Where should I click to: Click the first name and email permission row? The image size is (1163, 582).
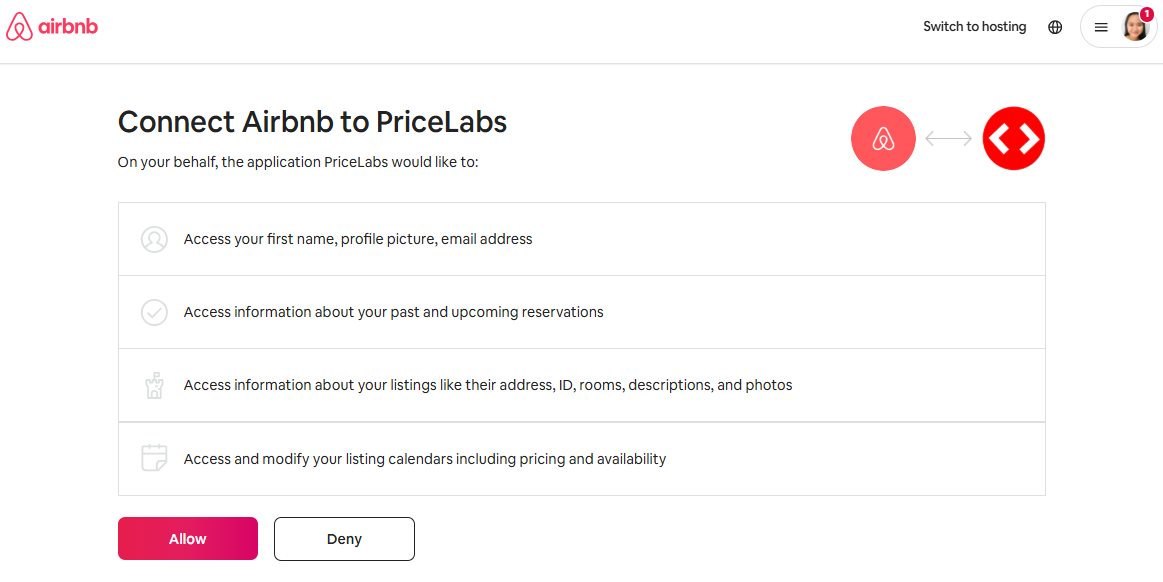[x=582, y=239]
